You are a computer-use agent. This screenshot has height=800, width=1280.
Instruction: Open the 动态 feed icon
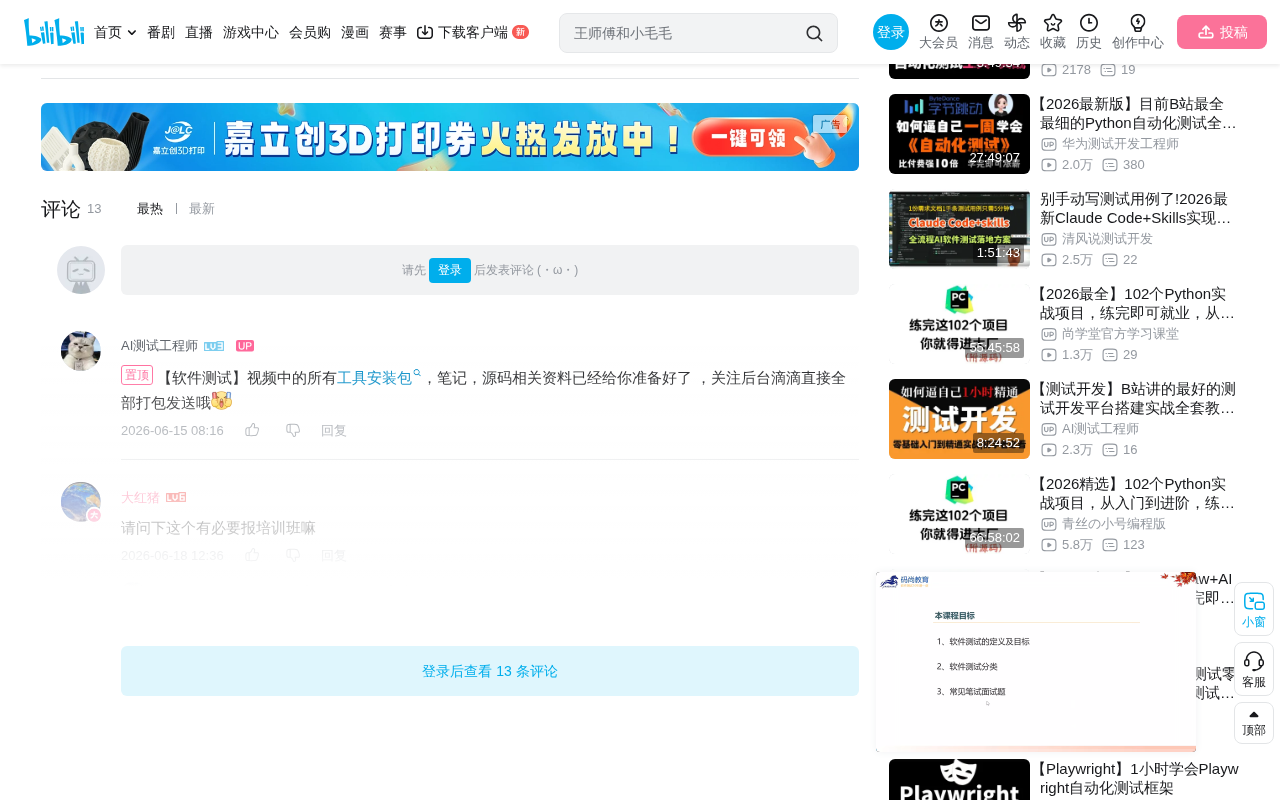coord(1017,23)
